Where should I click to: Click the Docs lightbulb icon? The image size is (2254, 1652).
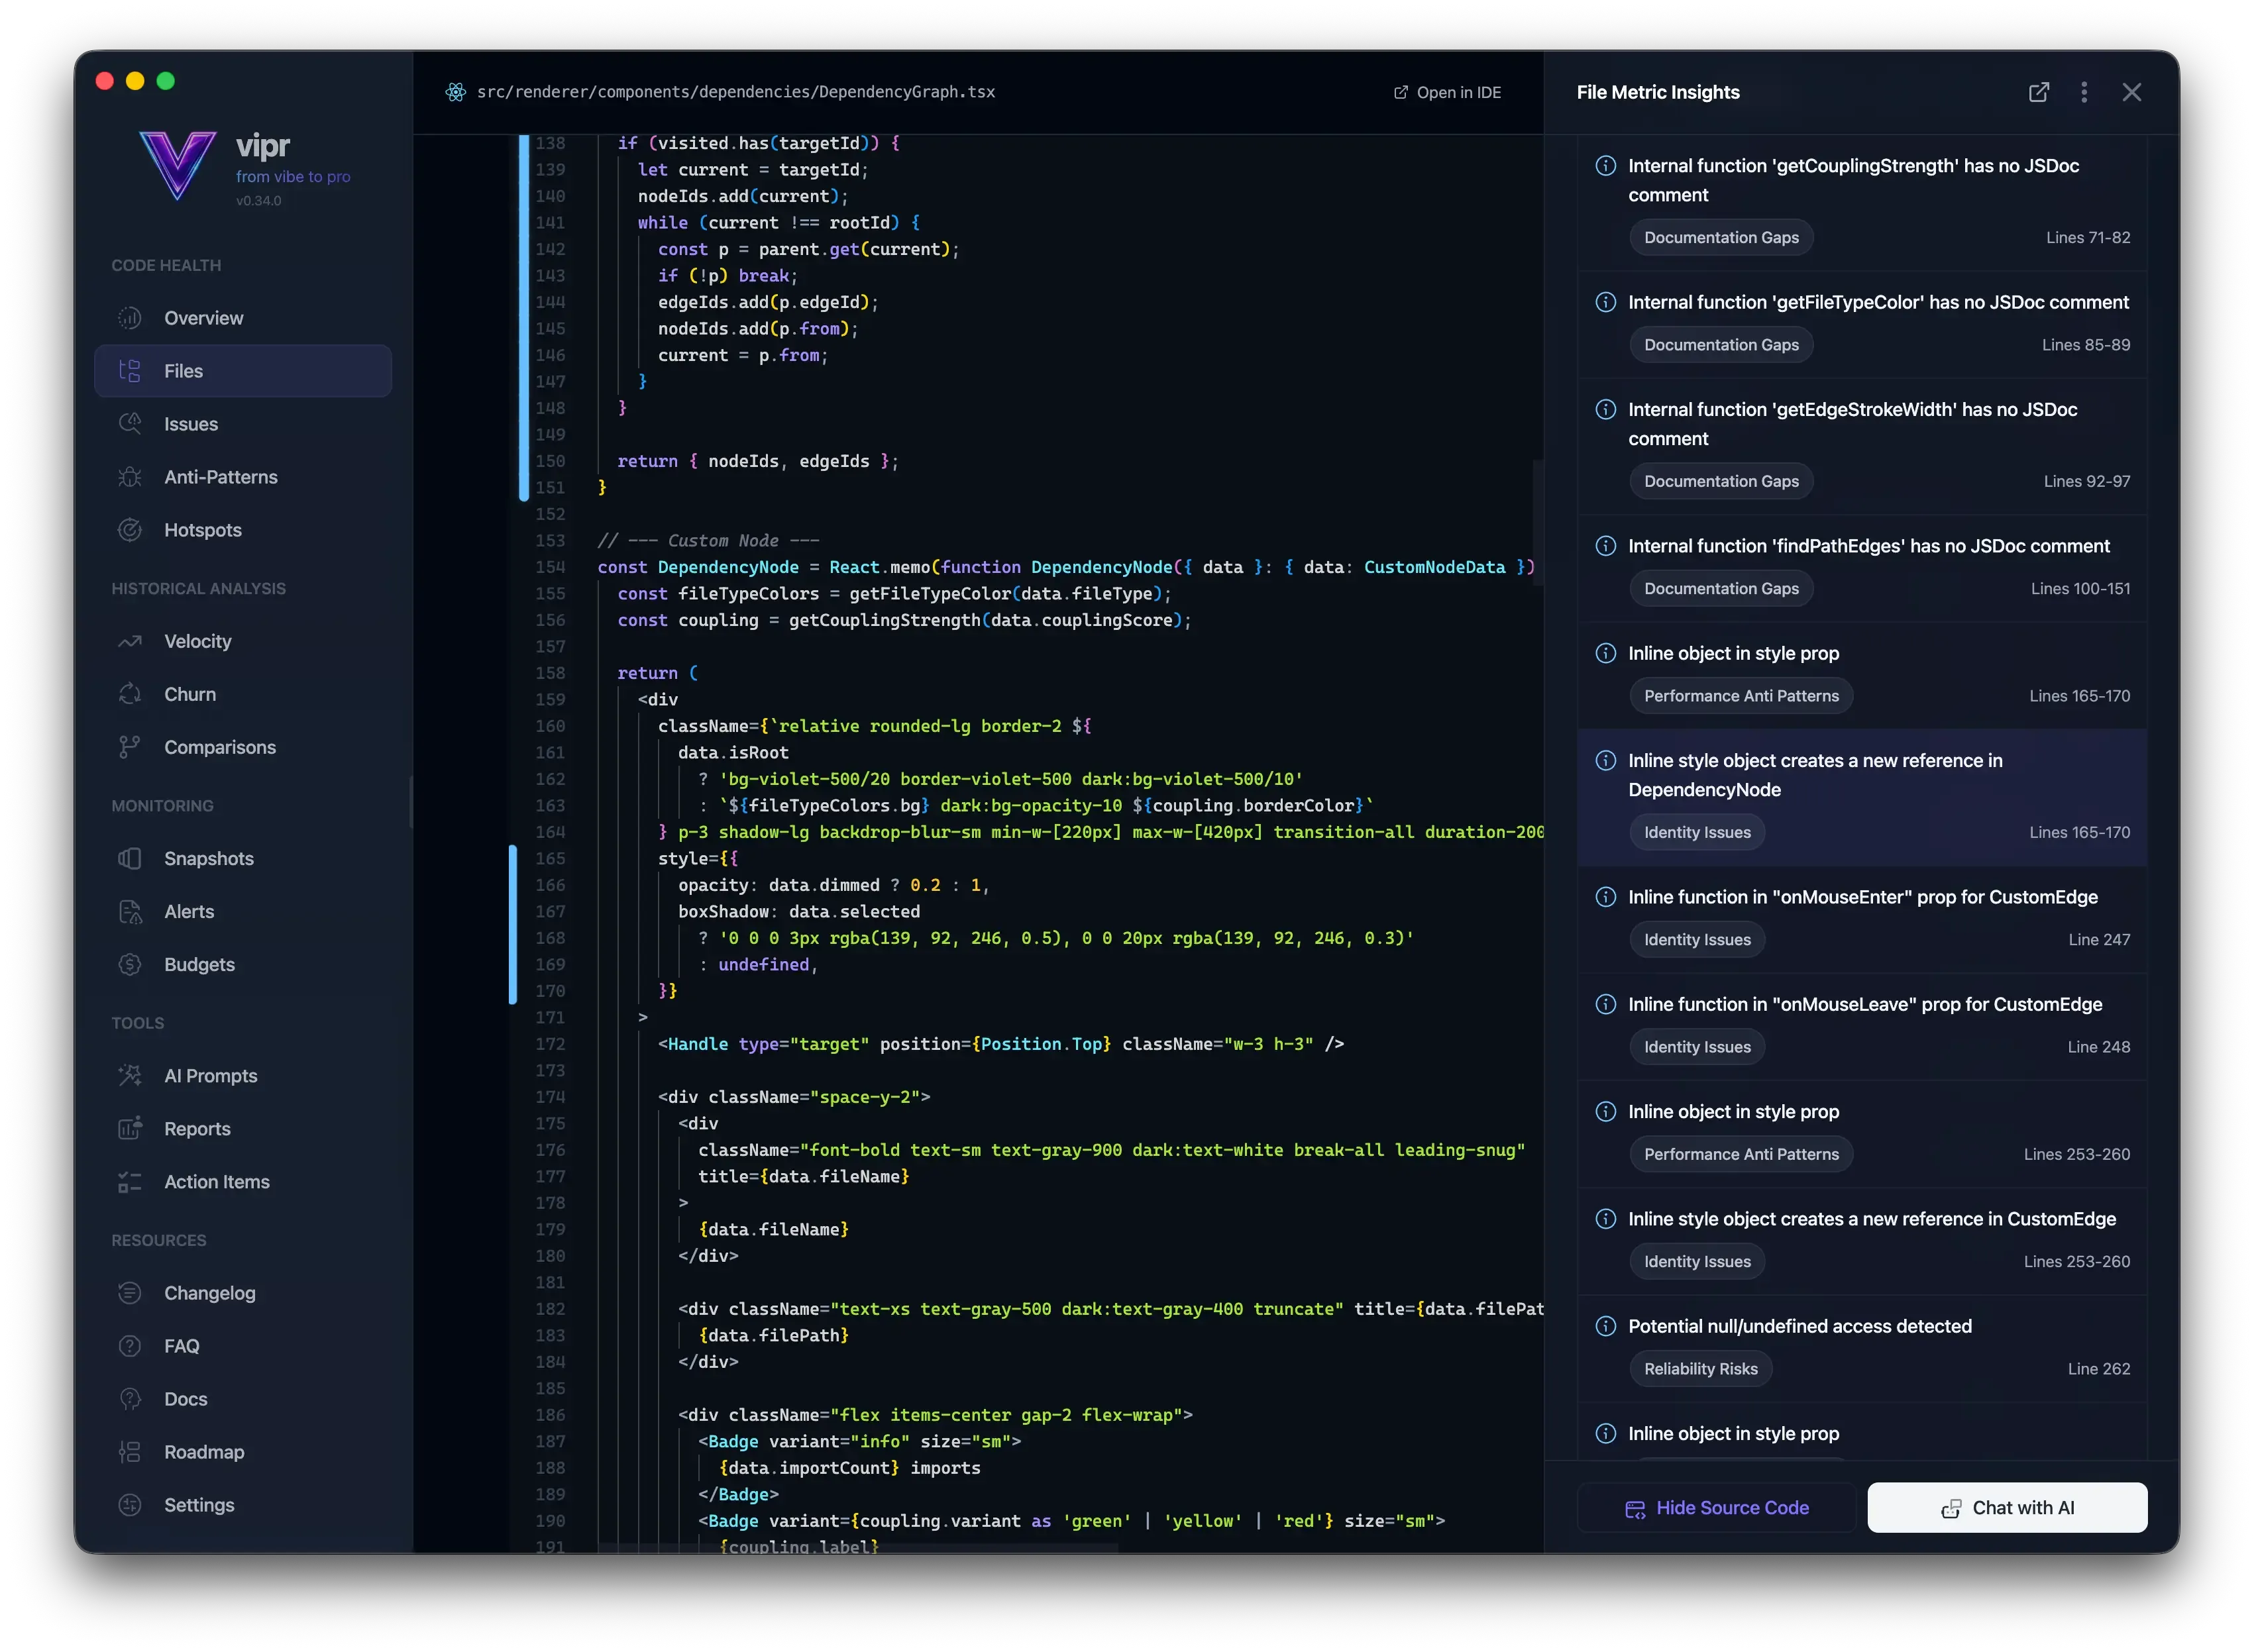[130, 1398]
